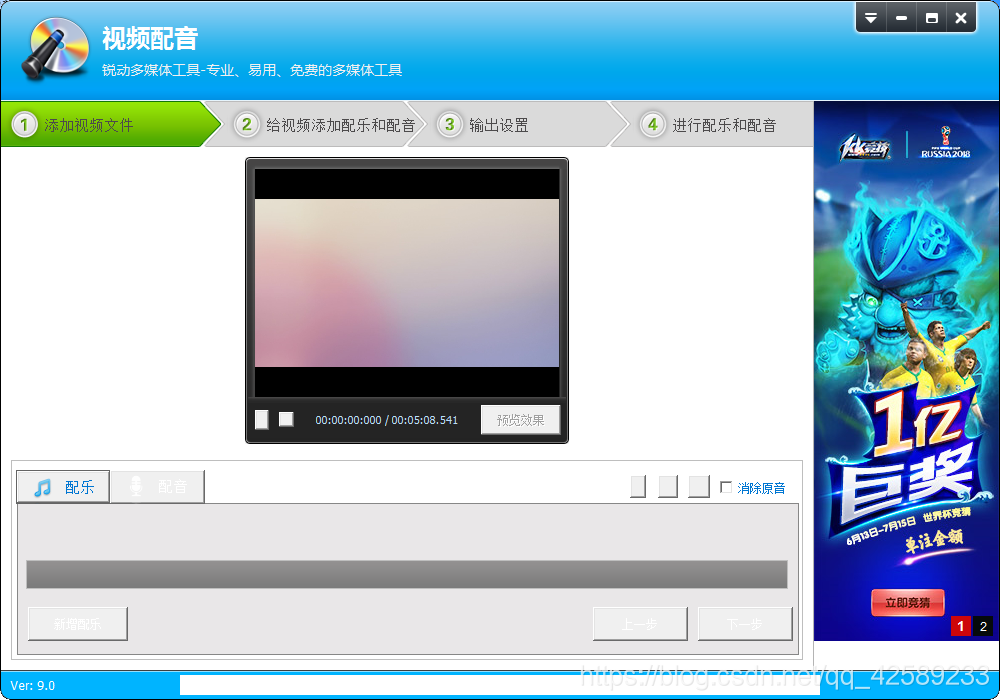The height and width of the screenshot is (700, 1000).
Task: Click the 新增配乐 button
Action: pyautogui.click(x=78, y=624)
